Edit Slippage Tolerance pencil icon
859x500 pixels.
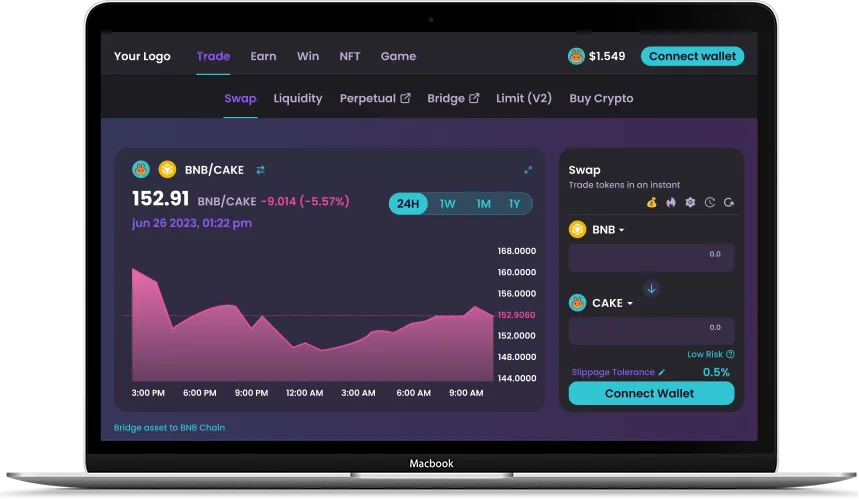coord(662,372)
